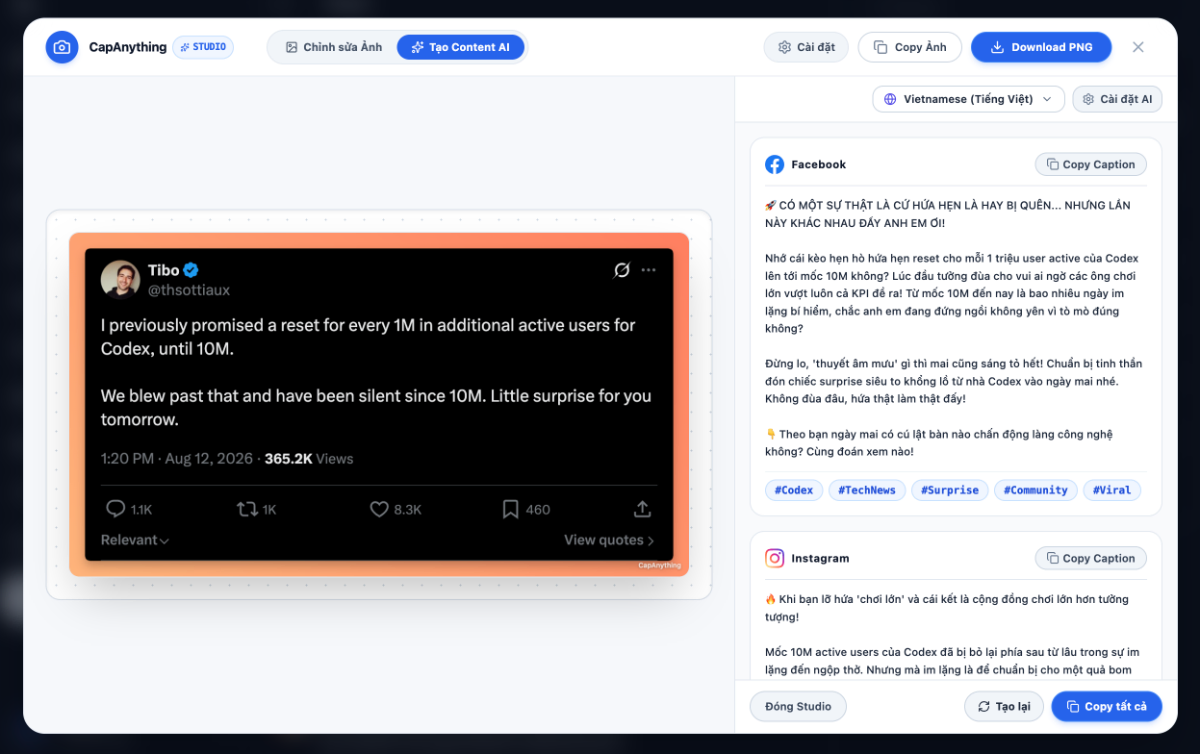Click the blue verified badge beside Tibo
This screenshot has height=754, width=1200.
point(192,270)
